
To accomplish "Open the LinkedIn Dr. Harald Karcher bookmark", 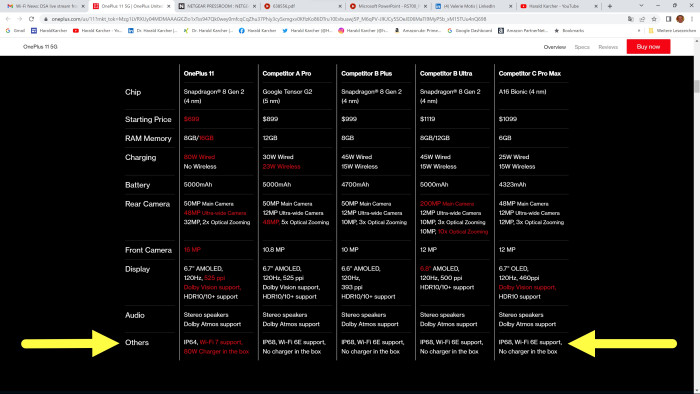I will click(153, 30).
